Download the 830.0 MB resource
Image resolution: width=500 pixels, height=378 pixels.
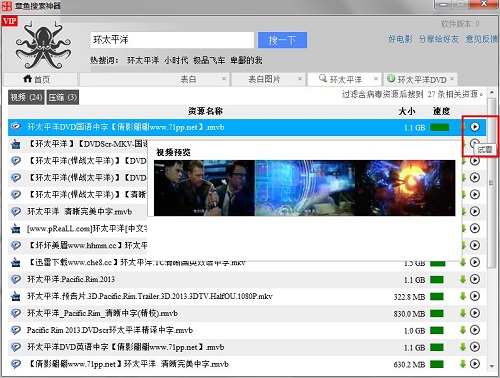pyautogui.click(x=463, y=313)
